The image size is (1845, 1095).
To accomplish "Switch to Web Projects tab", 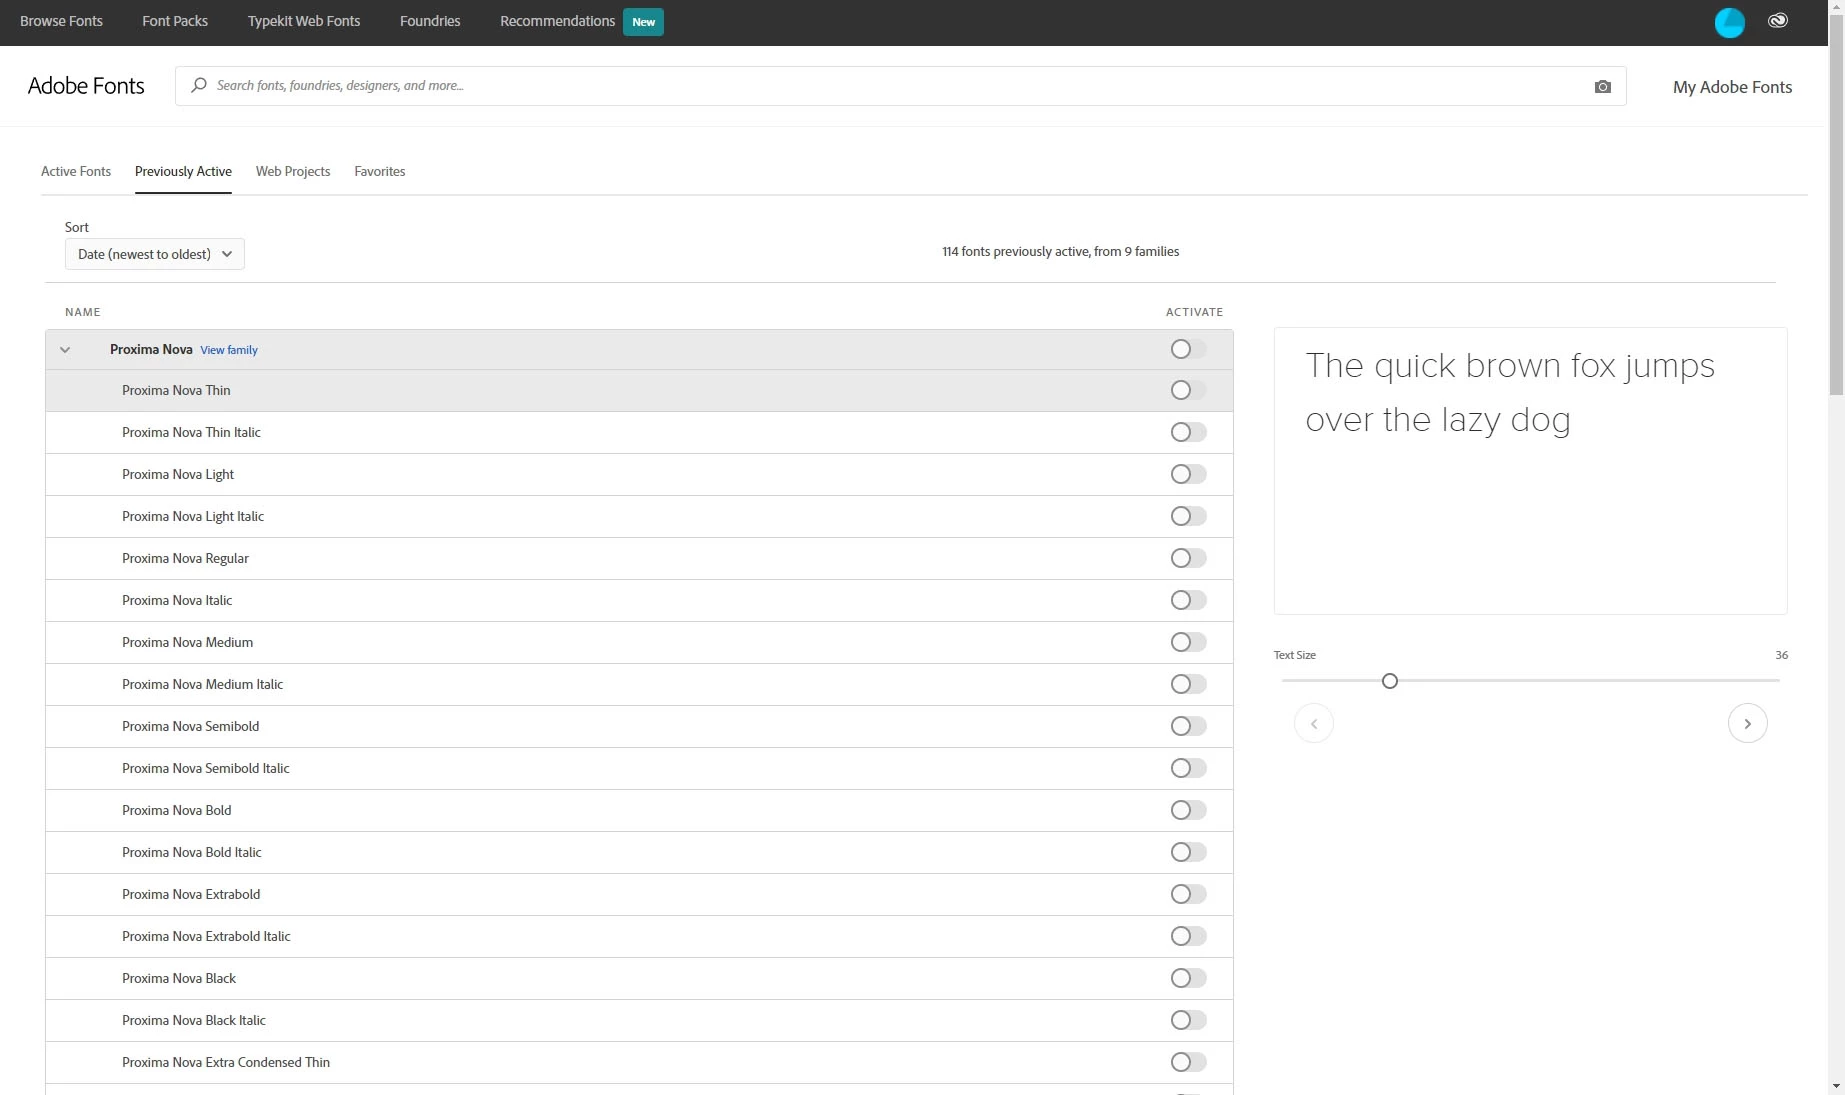I will point(293,171).
